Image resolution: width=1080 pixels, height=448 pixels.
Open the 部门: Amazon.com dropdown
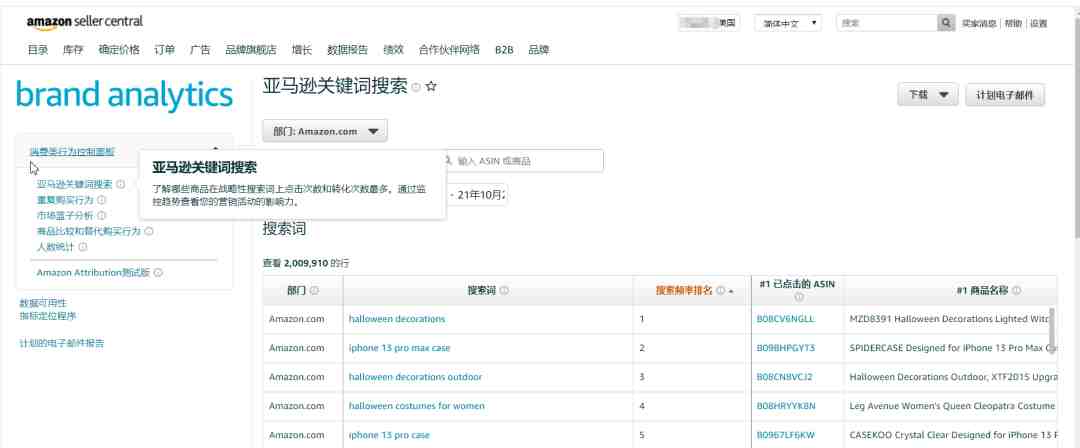tap(325, 131)
